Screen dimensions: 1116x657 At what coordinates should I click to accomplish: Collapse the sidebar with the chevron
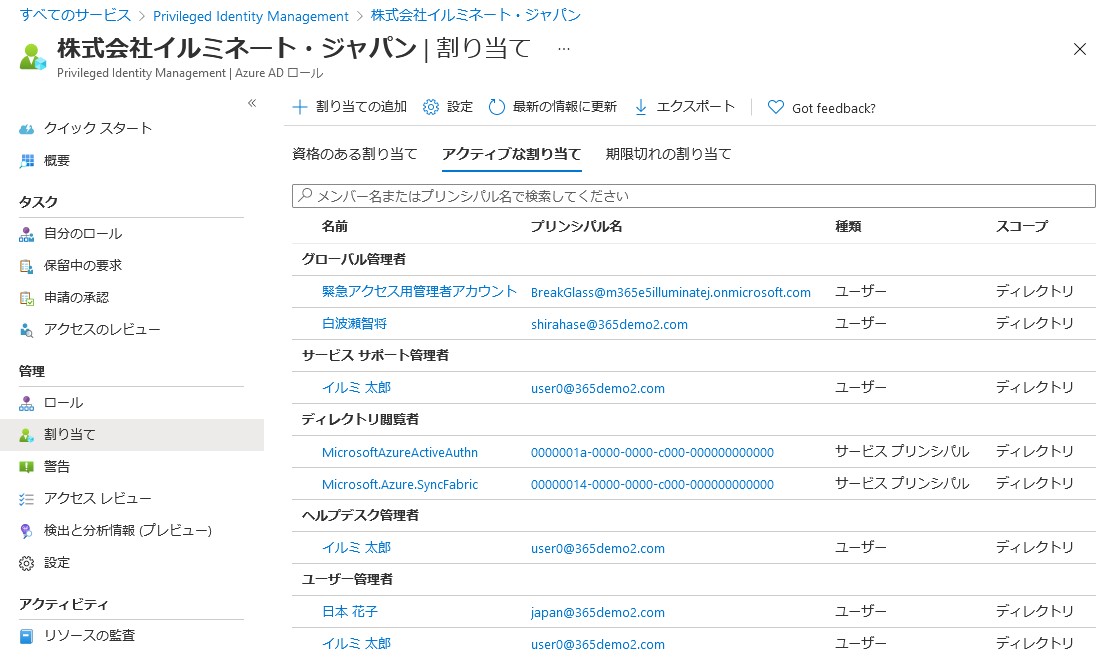click(x=253, y=103)
